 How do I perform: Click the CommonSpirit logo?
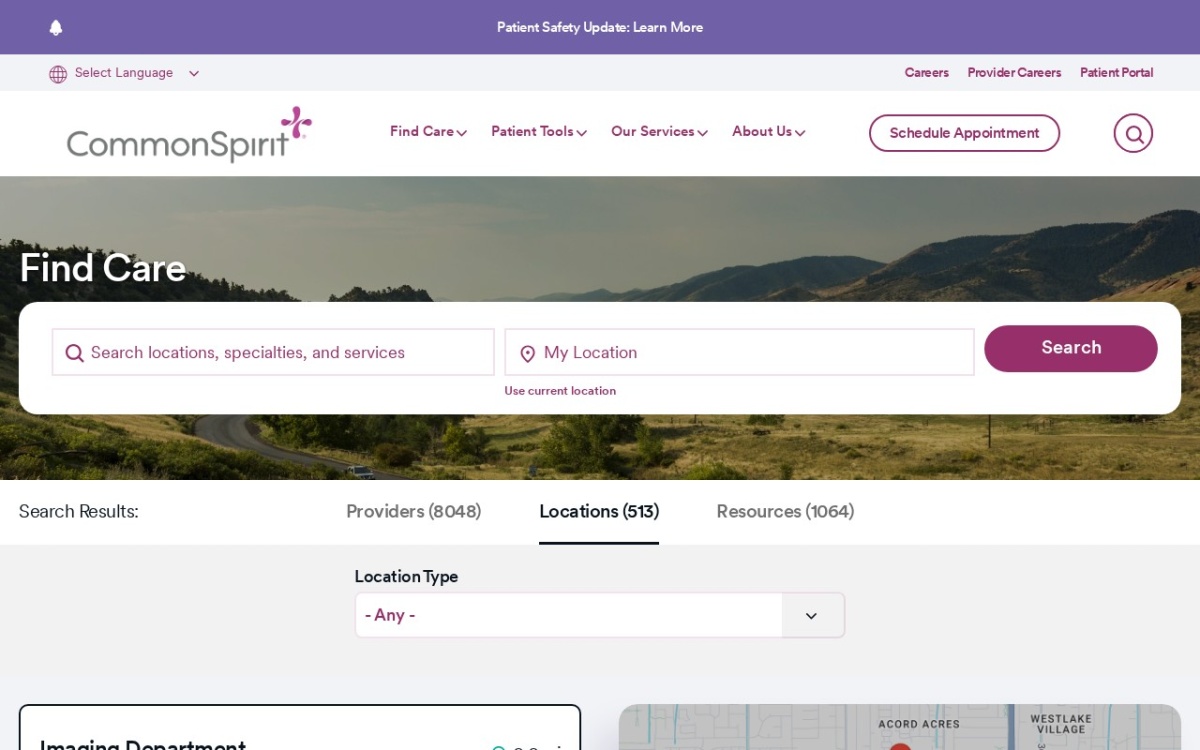(189, 134)
